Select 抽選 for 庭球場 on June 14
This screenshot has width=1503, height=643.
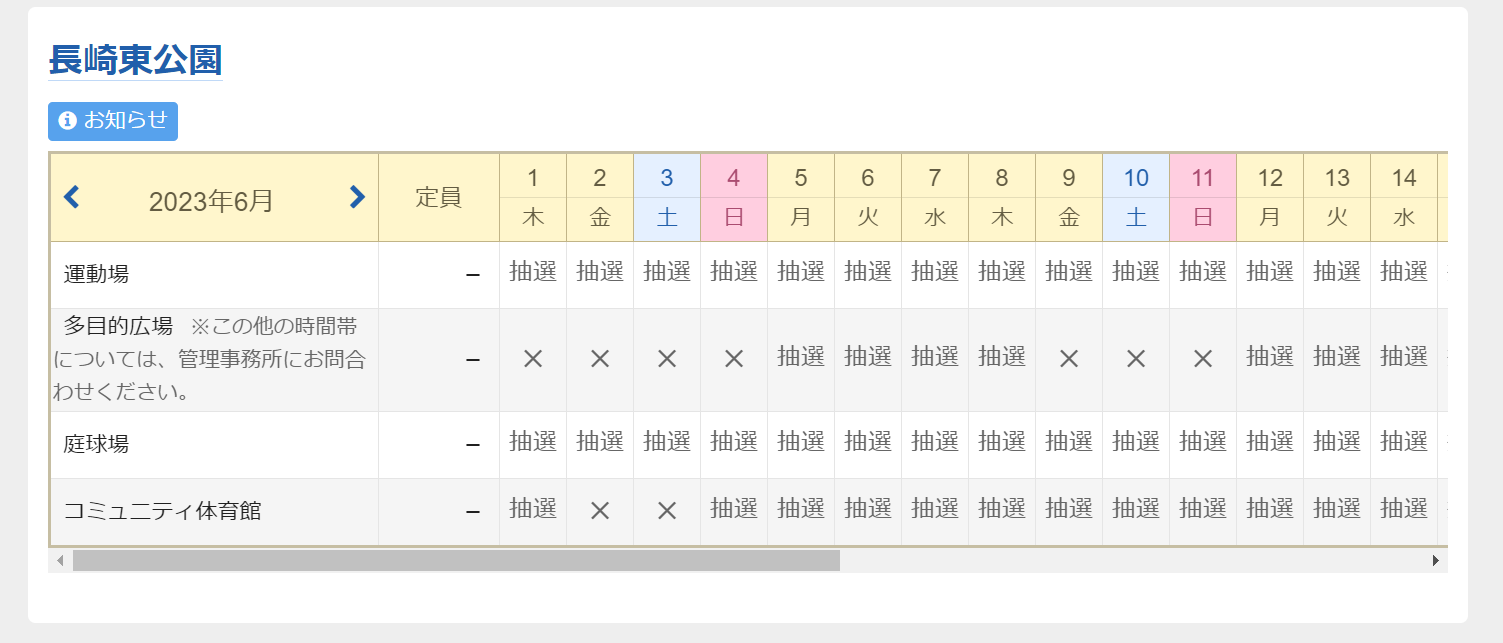click(x=1404, y=442)
